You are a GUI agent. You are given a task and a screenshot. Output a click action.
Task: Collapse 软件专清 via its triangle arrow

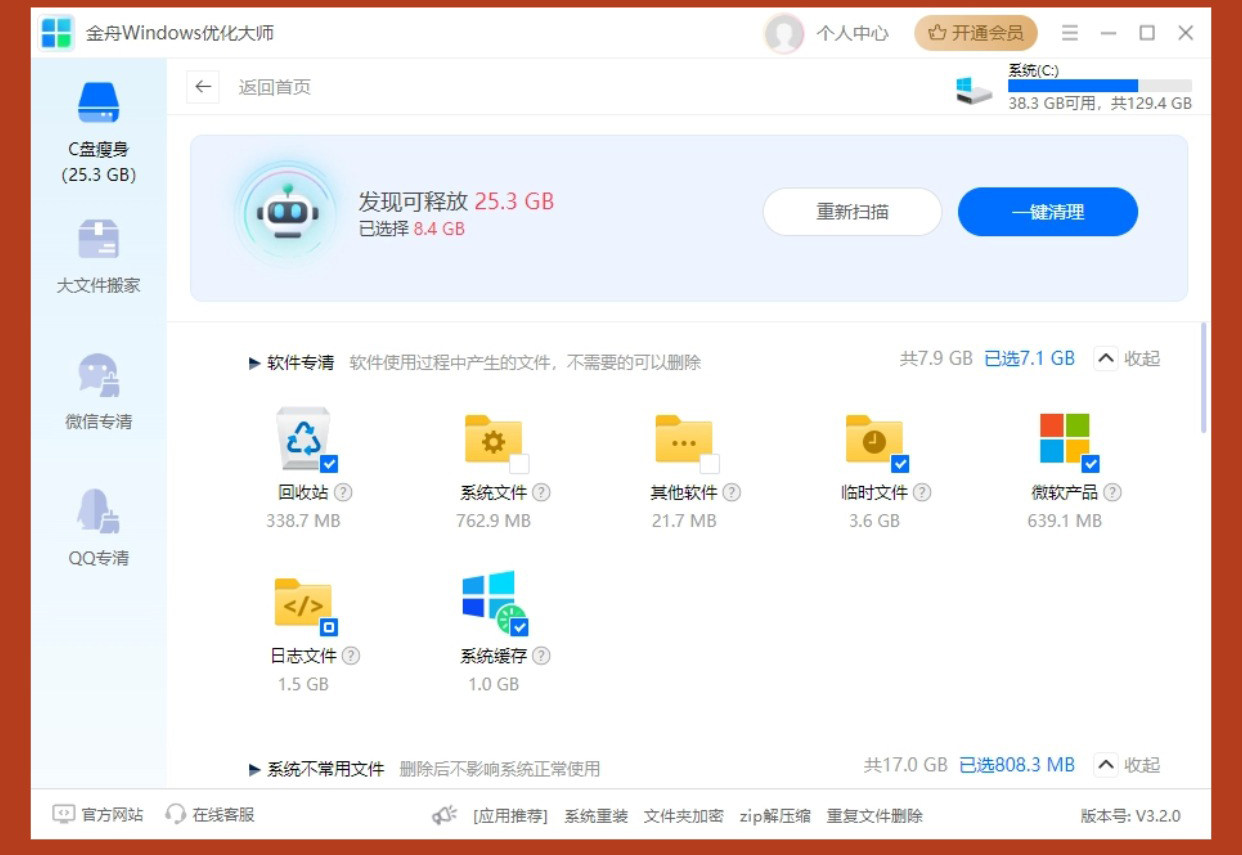255,363
